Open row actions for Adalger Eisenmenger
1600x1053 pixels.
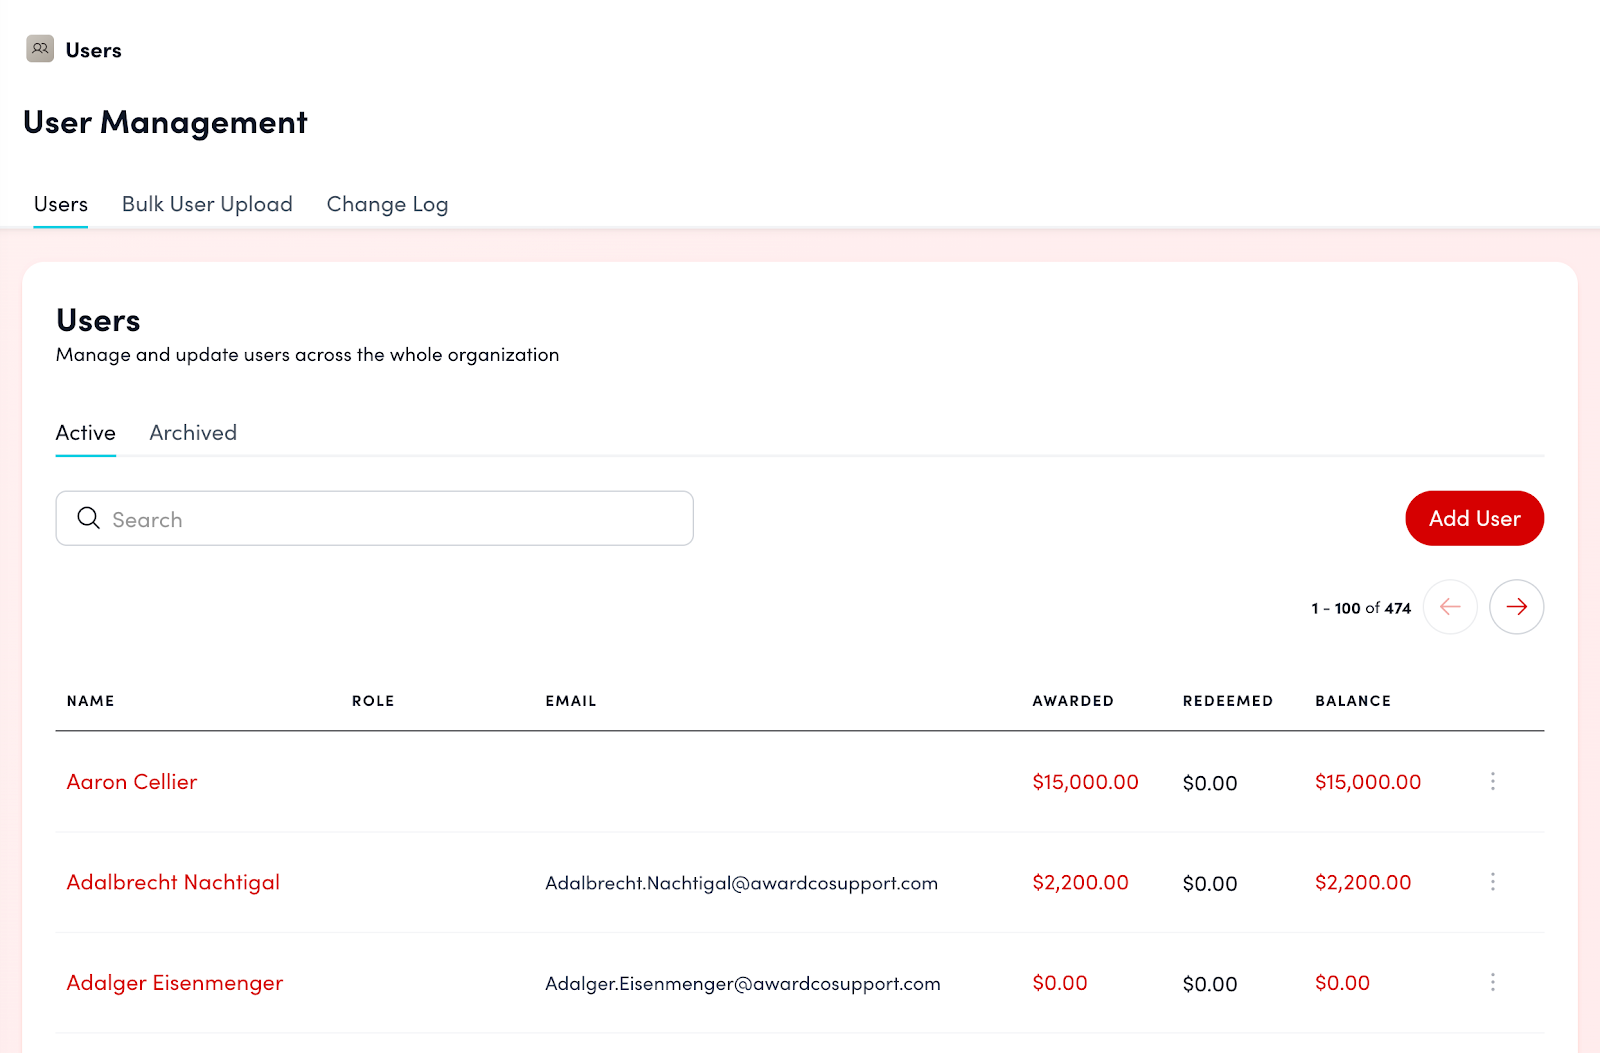click(x=1492, y=983)
